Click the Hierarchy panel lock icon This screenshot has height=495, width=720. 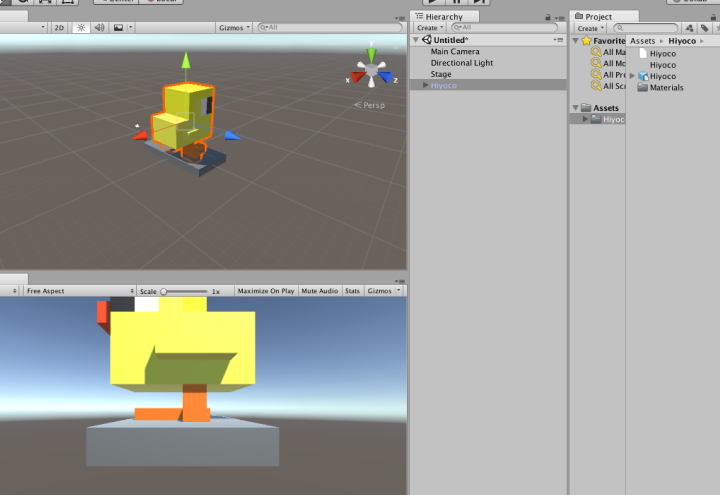[550, 17]
